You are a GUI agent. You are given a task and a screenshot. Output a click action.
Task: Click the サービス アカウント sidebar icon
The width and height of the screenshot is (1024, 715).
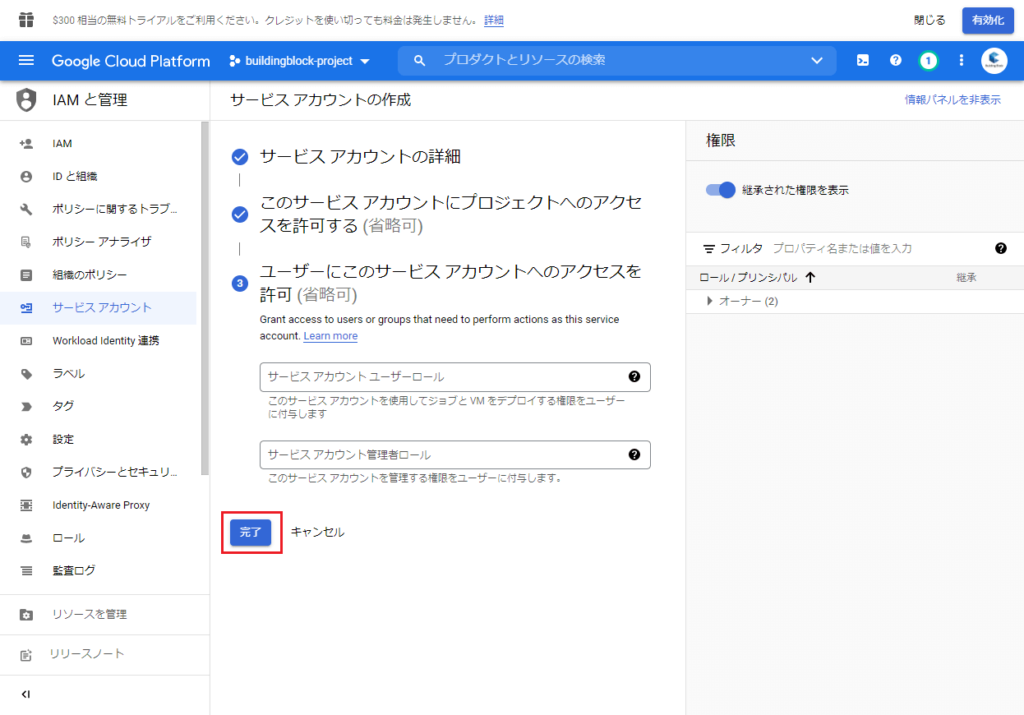(26, 308)
